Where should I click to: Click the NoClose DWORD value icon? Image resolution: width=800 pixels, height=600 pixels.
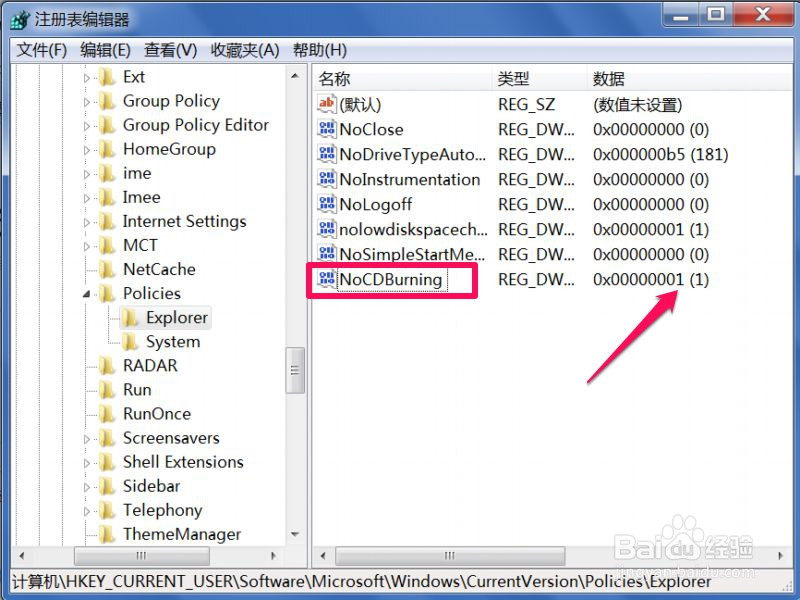click(327, 129)
